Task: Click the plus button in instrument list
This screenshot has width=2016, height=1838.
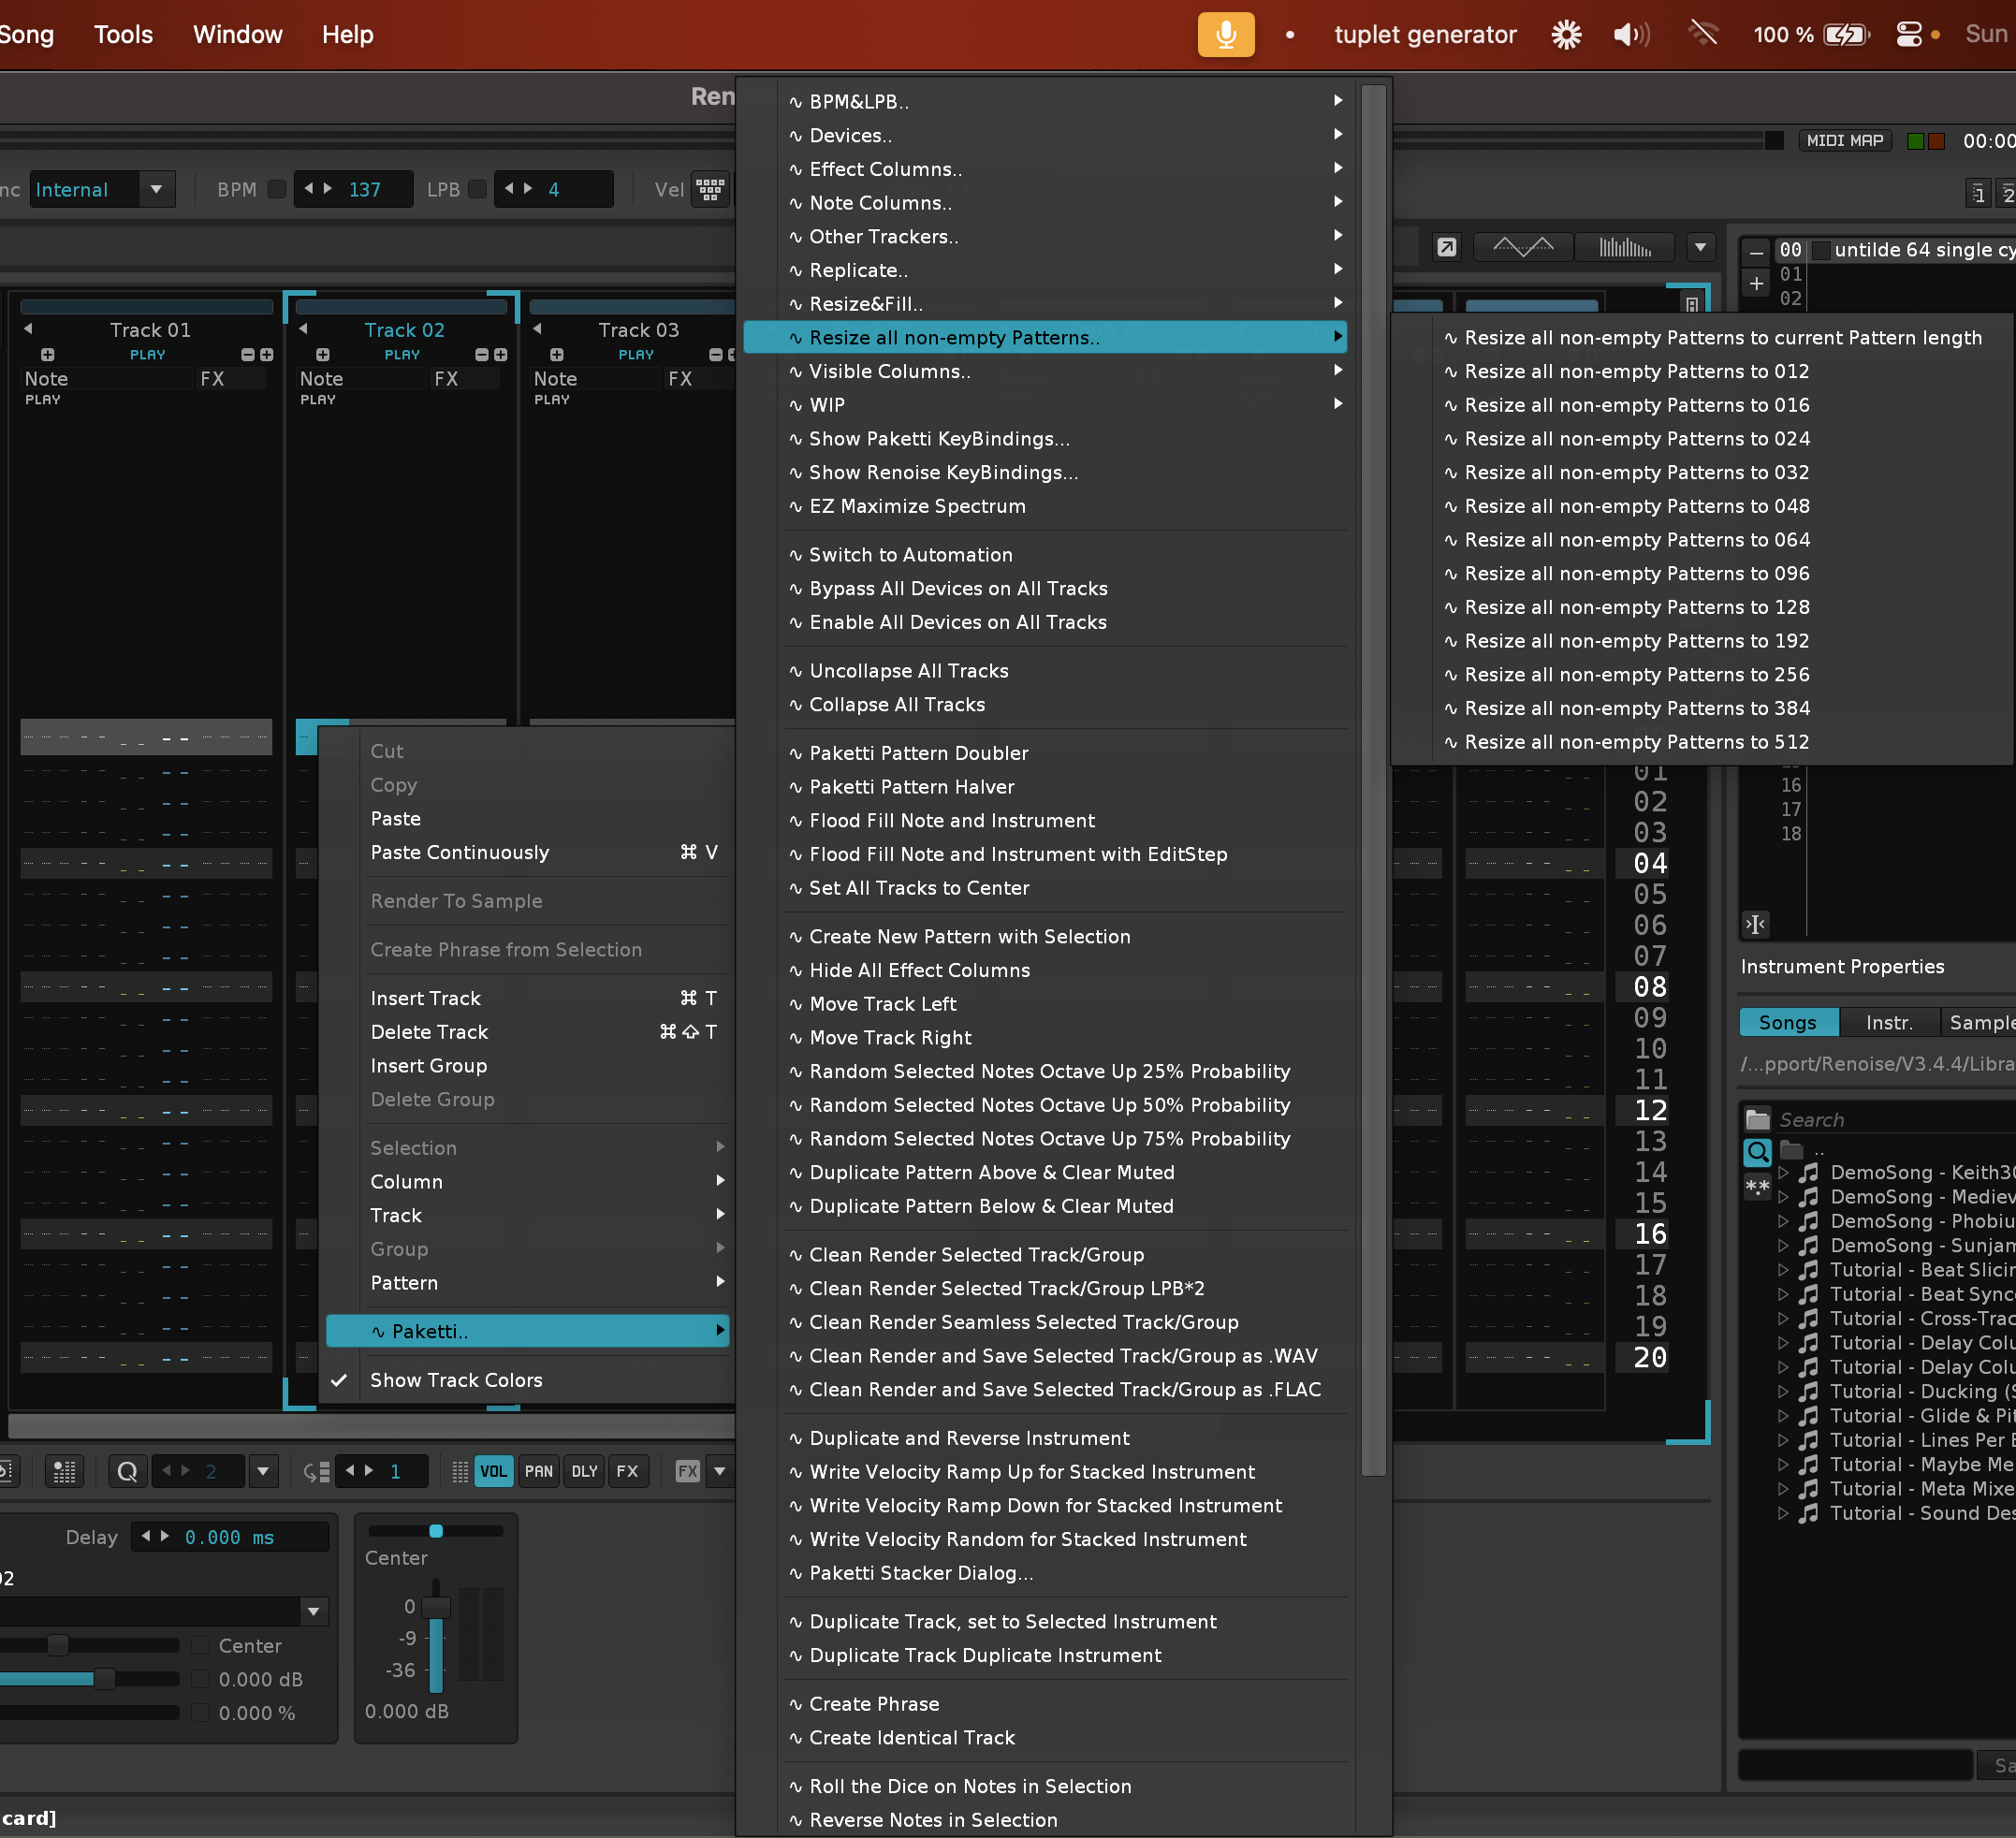Action: click(x=1756, y=283)
